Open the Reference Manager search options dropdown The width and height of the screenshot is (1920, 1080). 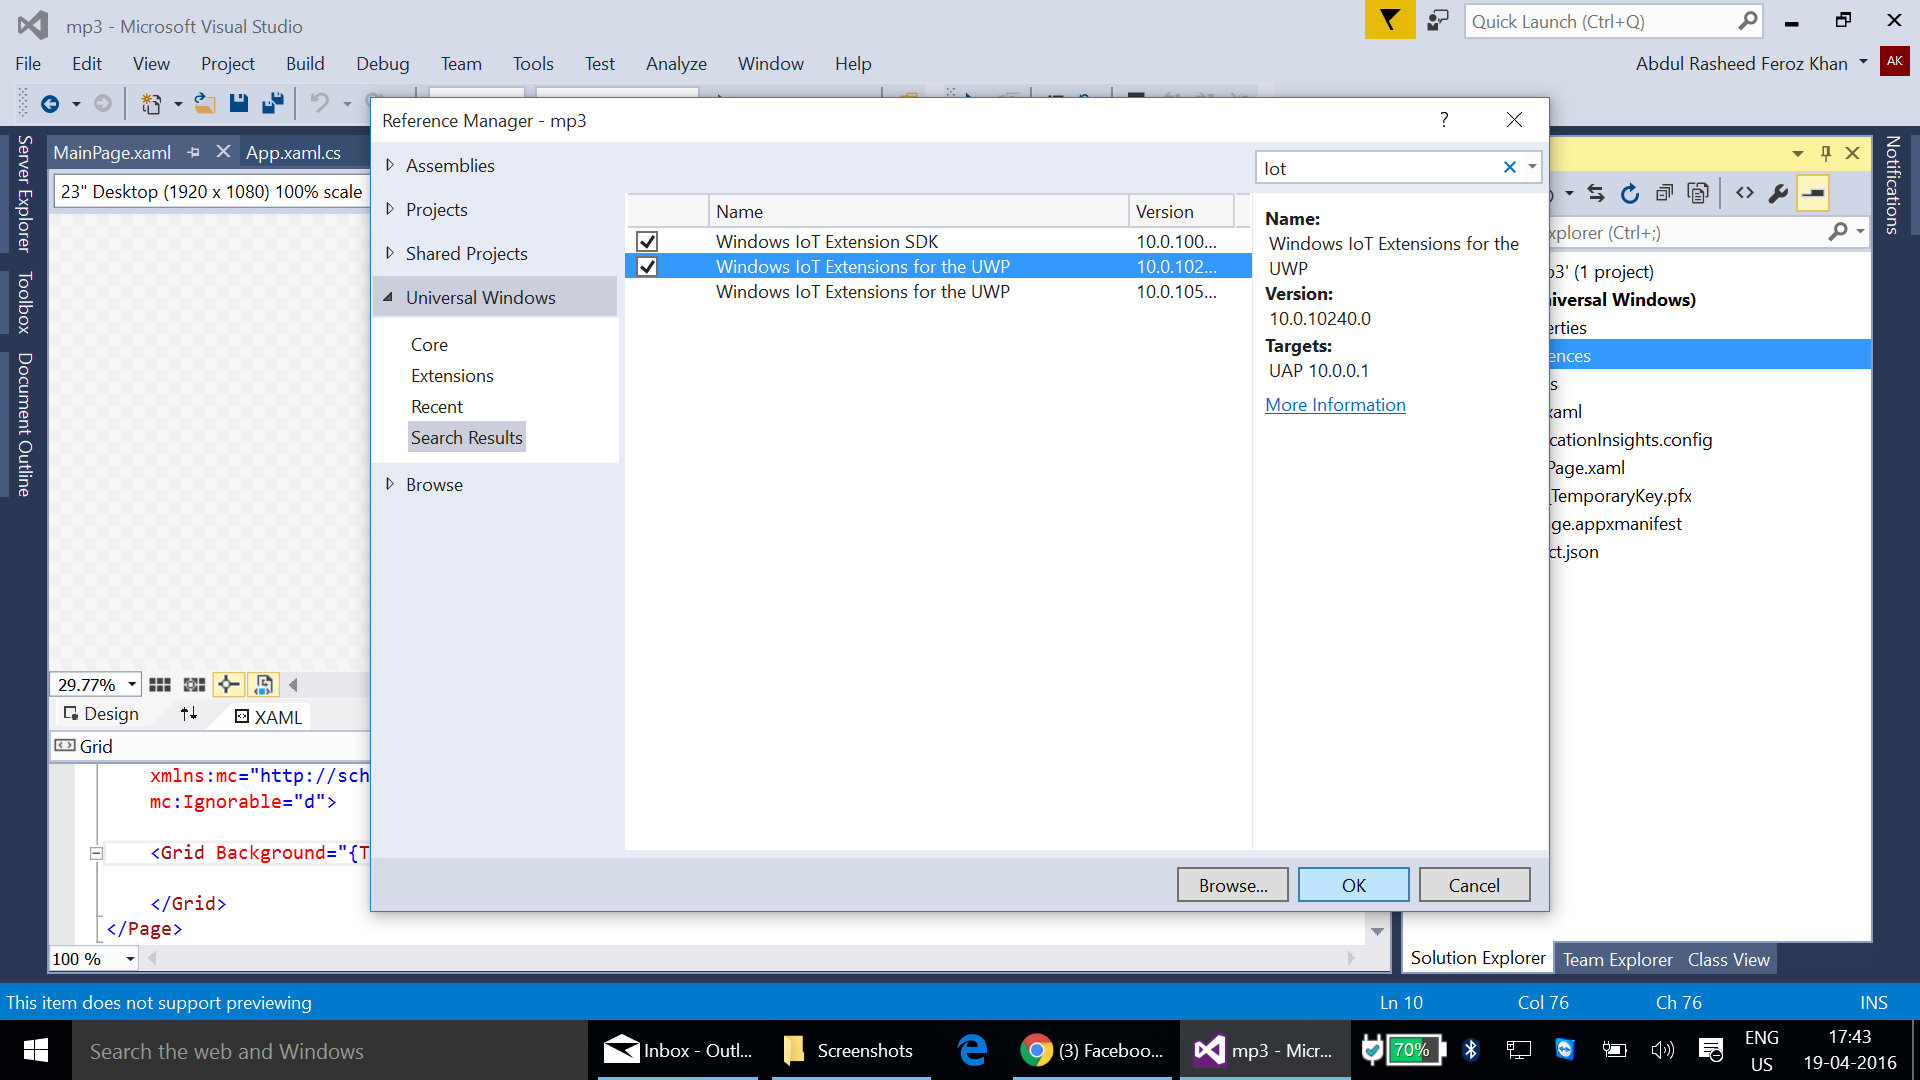(x=1532, y=167)
